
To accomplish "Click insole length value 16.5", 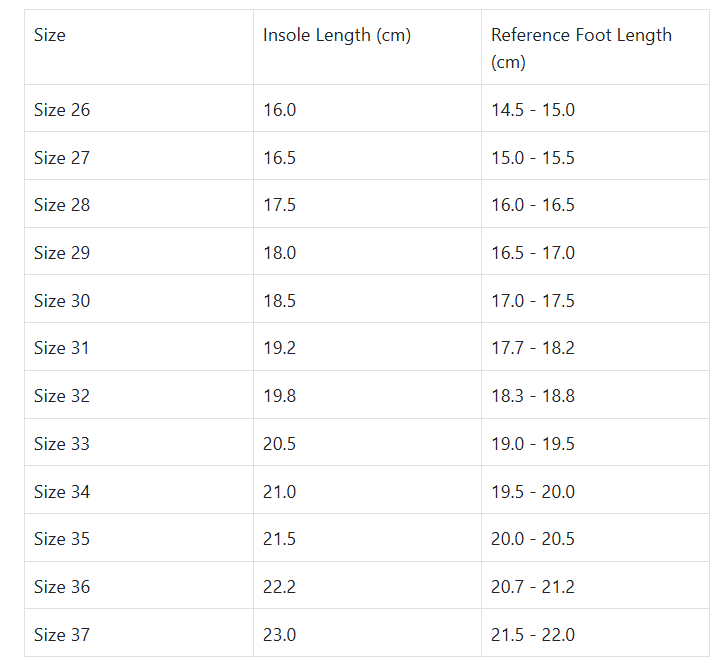I will click(x=280, y=158).
